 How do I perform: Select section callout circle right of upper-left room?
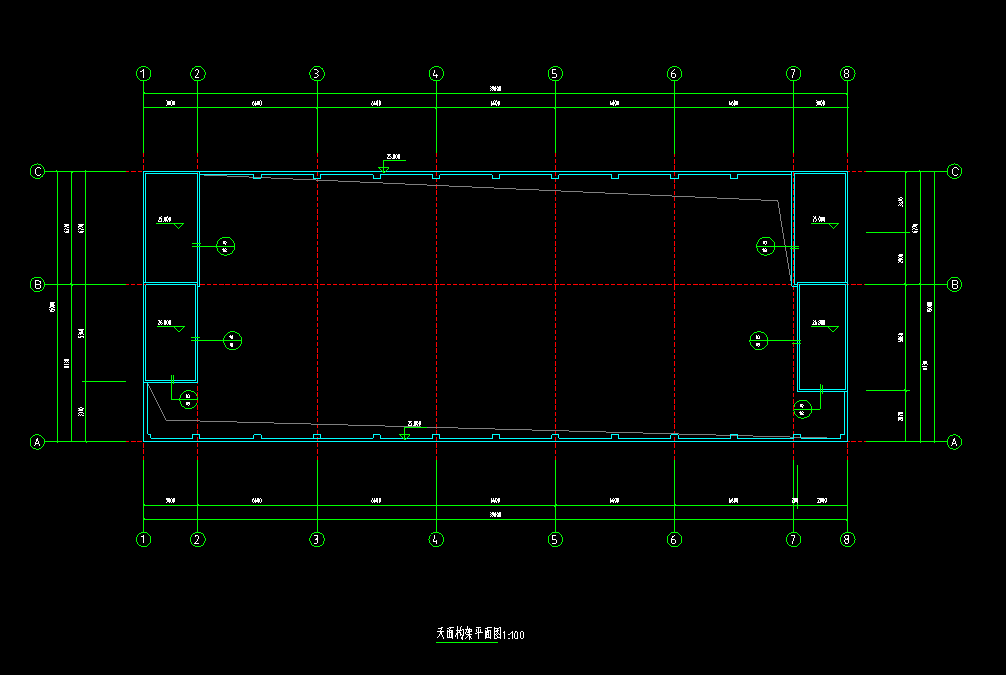coord(226,246)
